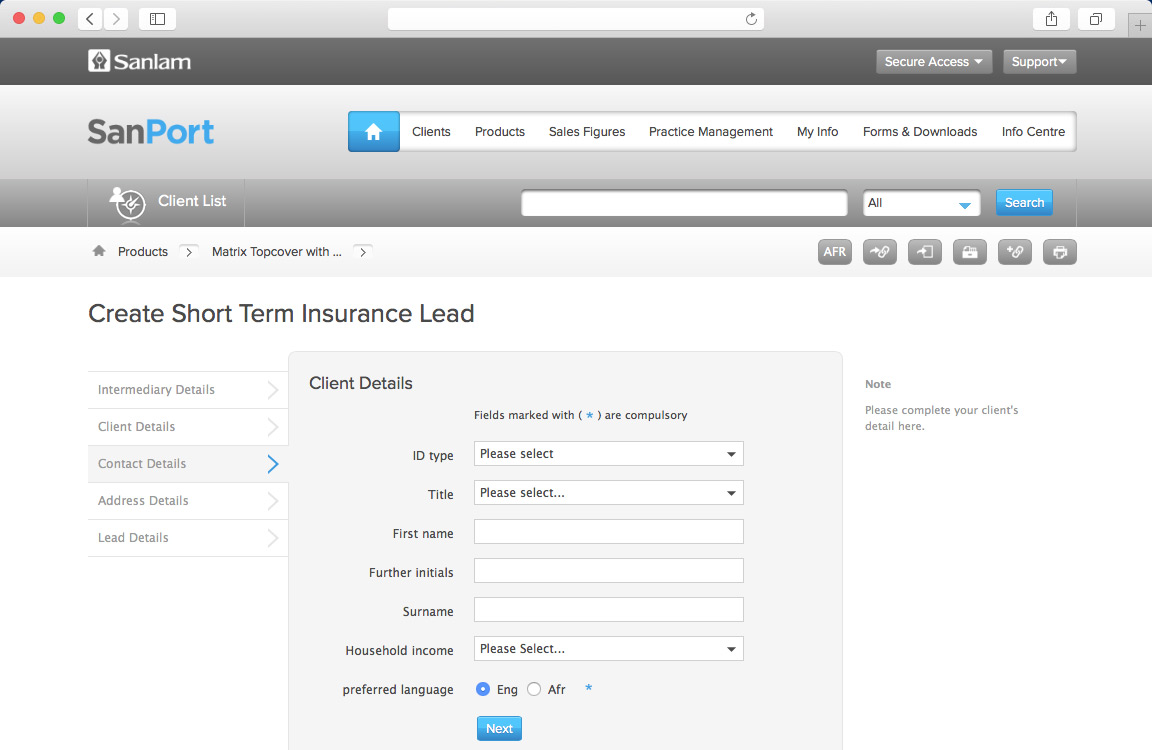Click the Next button
The height and width of the screenshot is (750, 1152).
click(x=499, y=729)
